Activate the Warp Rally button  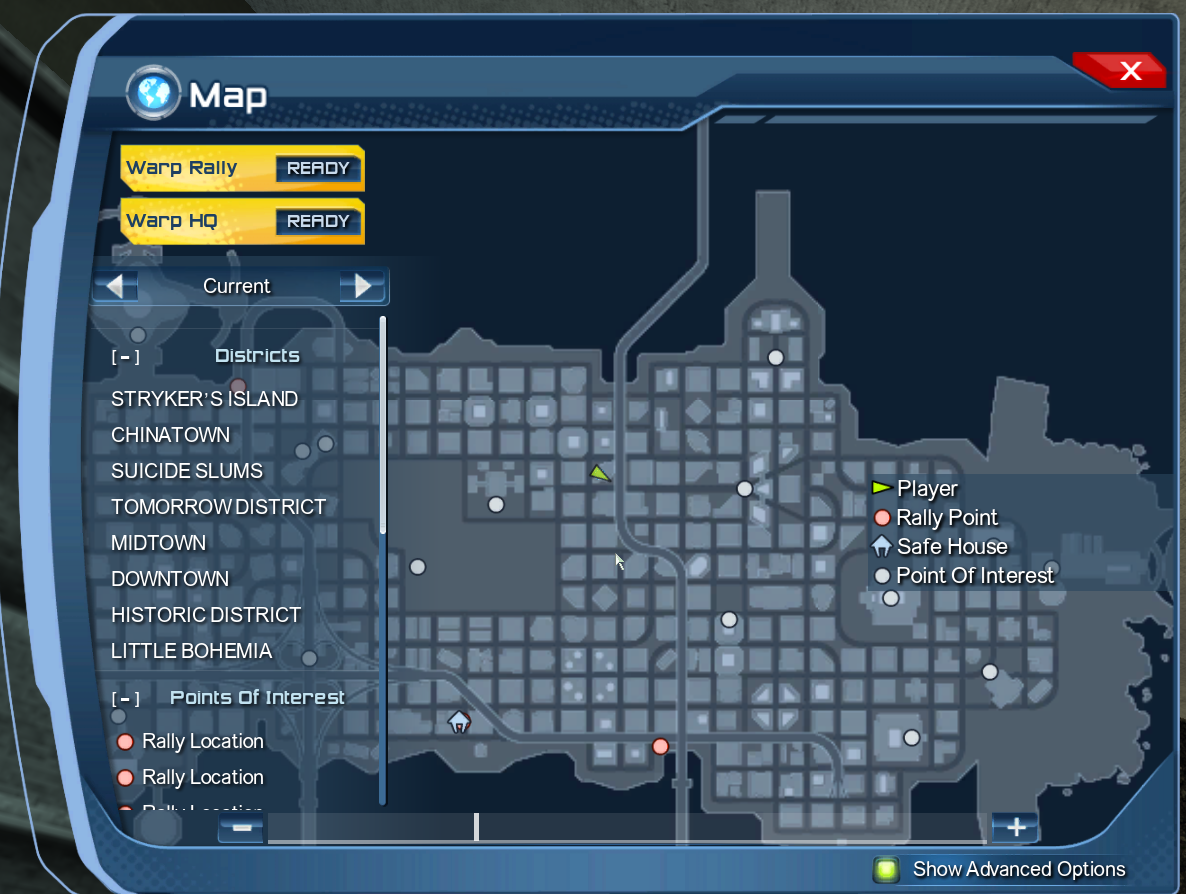[243, 168]
